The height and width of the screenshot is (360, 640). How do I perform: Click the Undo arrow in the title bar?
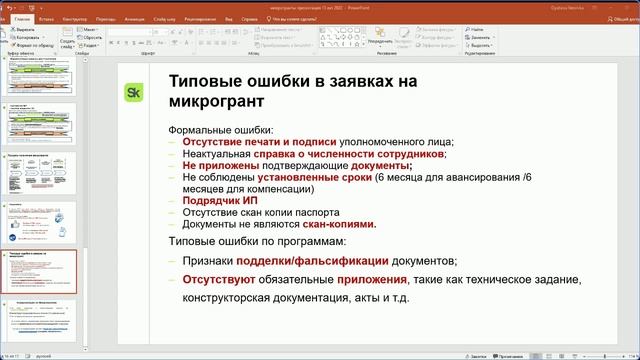click(x=10, y=8)
